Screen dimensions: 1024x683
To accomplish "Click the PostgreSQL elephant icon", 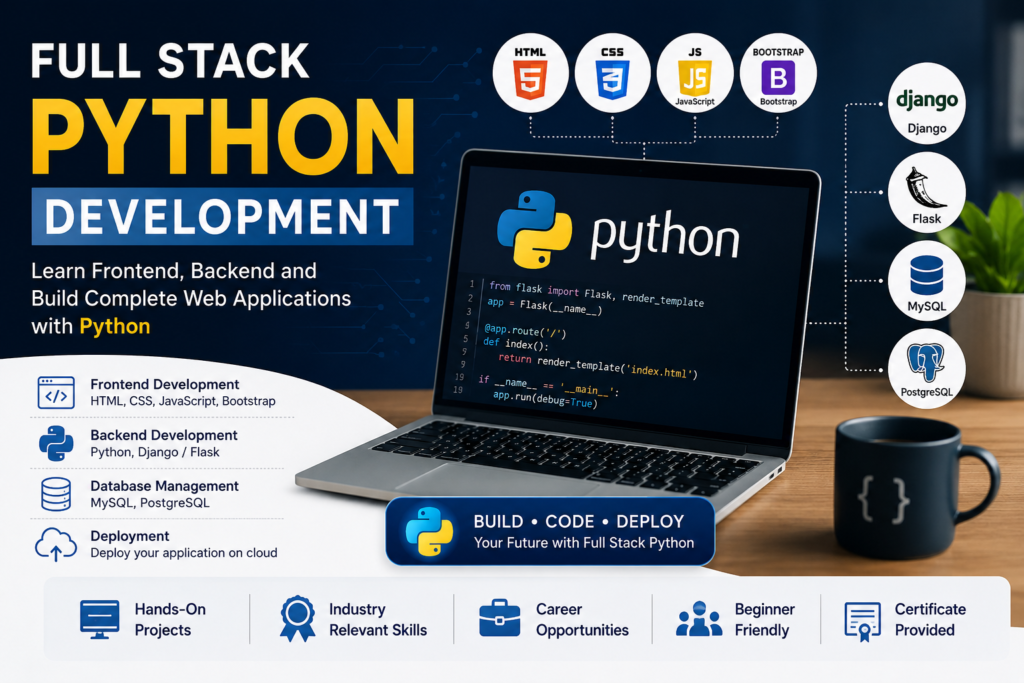I will pyautogui.click(x=926, y=362).
